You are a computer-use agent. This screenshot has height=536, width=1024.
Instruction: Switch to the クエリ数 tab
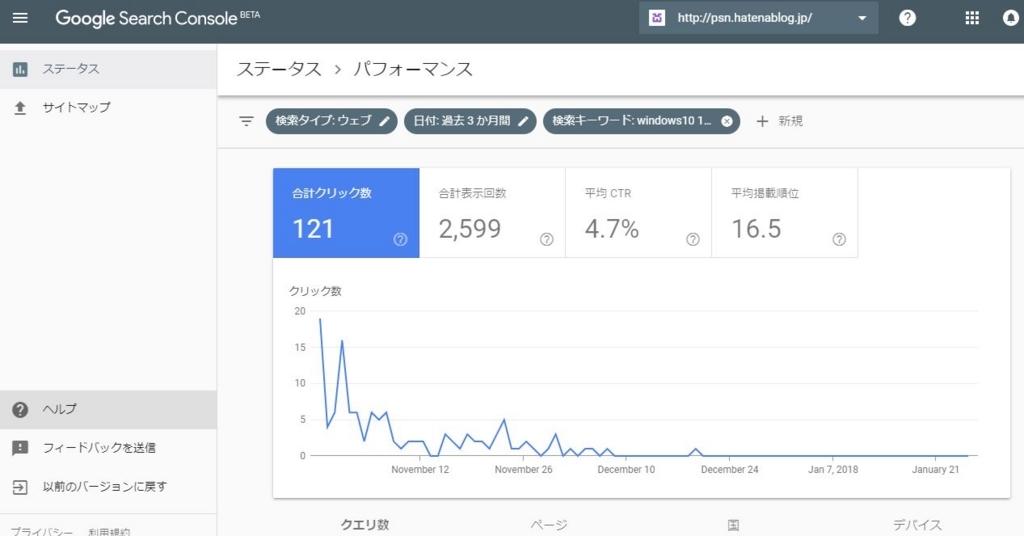pos(365,525)
